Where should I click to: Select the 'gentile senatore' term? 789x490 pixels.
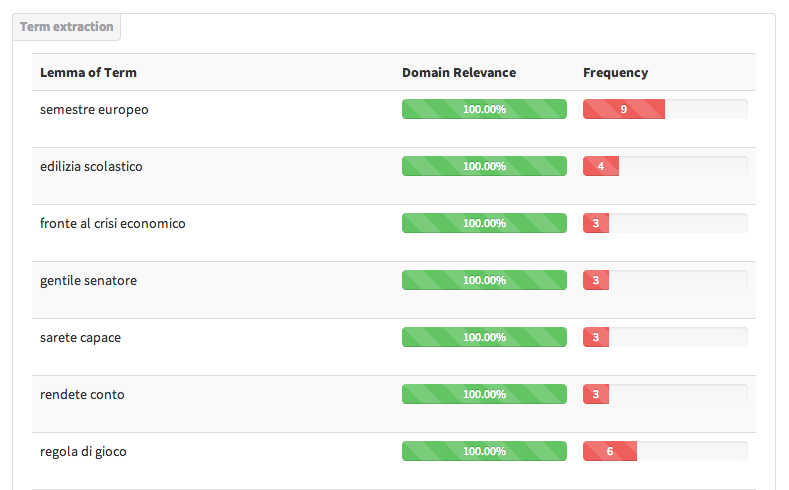tap(89, 281)
